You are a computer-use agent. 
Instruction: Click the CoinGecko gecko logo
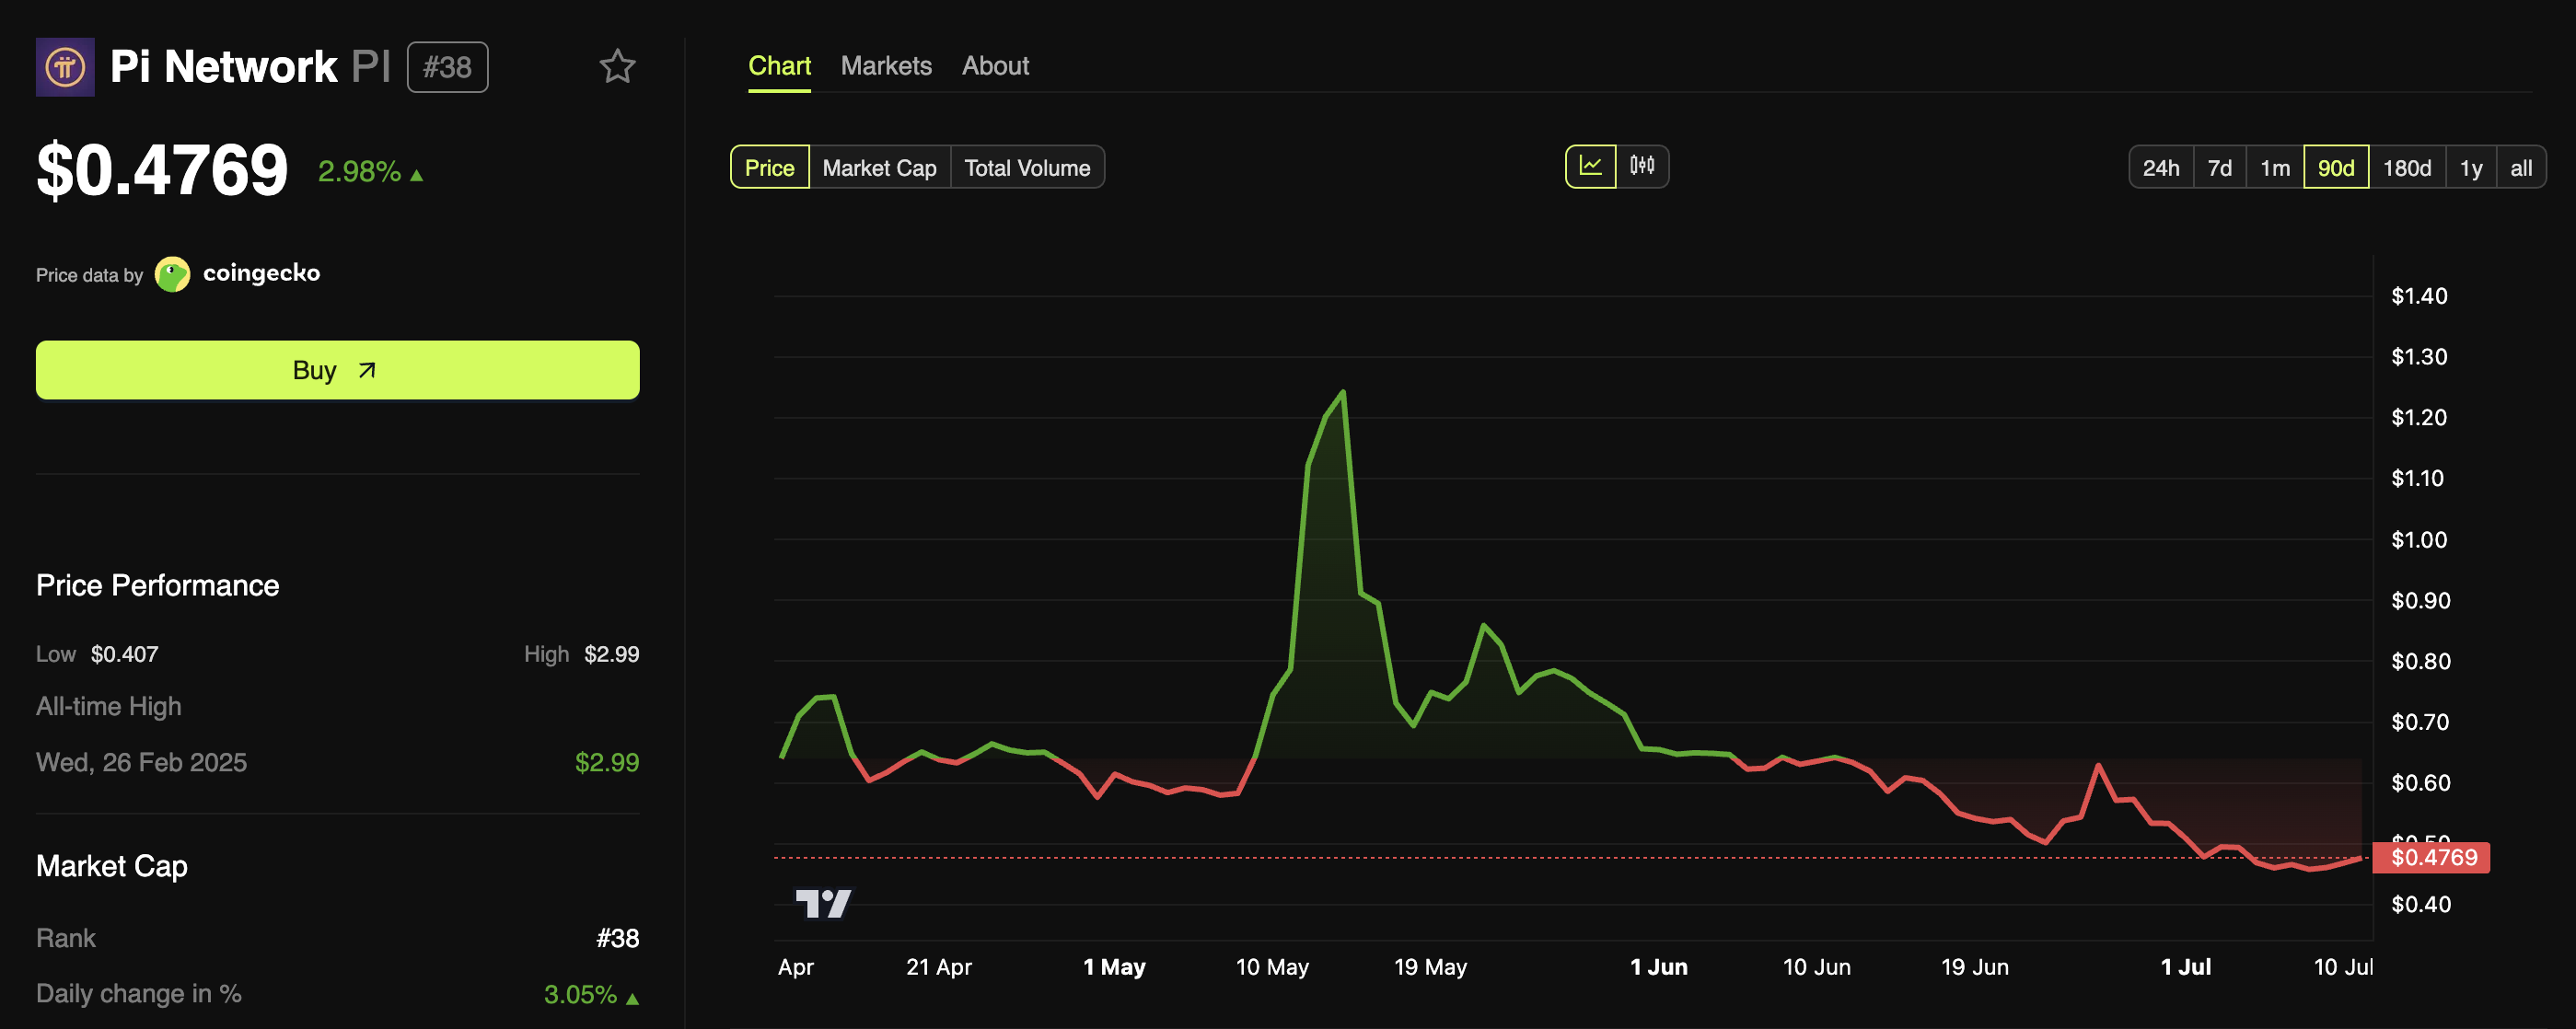click(172, 274)
